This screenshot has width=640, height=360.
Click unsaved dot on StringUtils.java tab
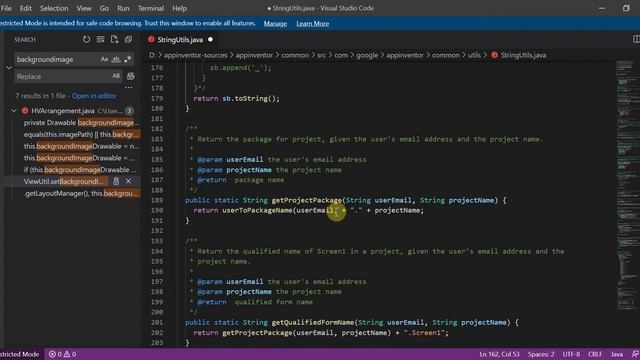[210, 40]
